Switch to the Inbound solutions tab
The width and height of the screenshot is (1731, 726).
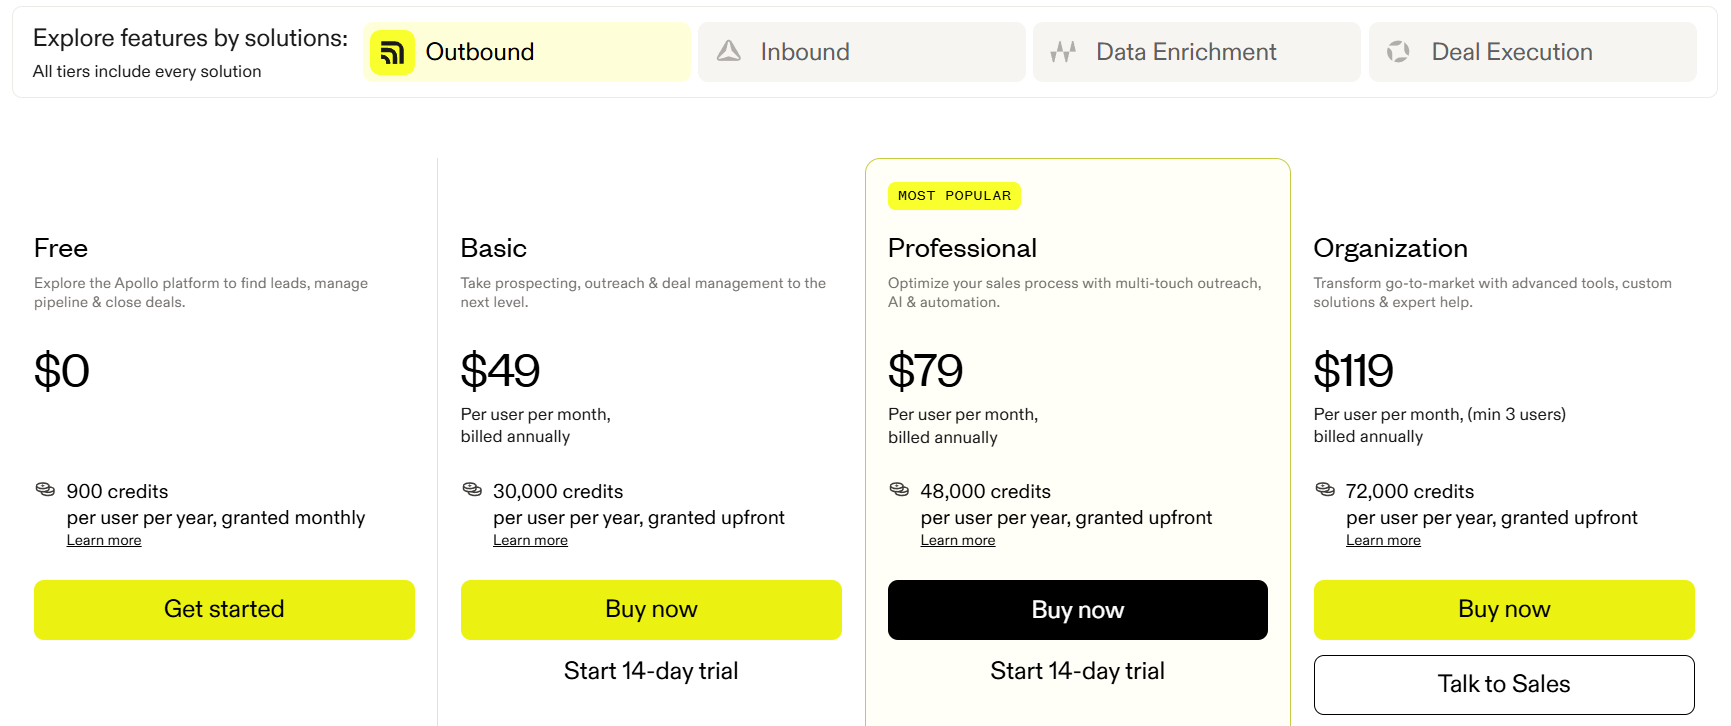[x=862, y=52]
